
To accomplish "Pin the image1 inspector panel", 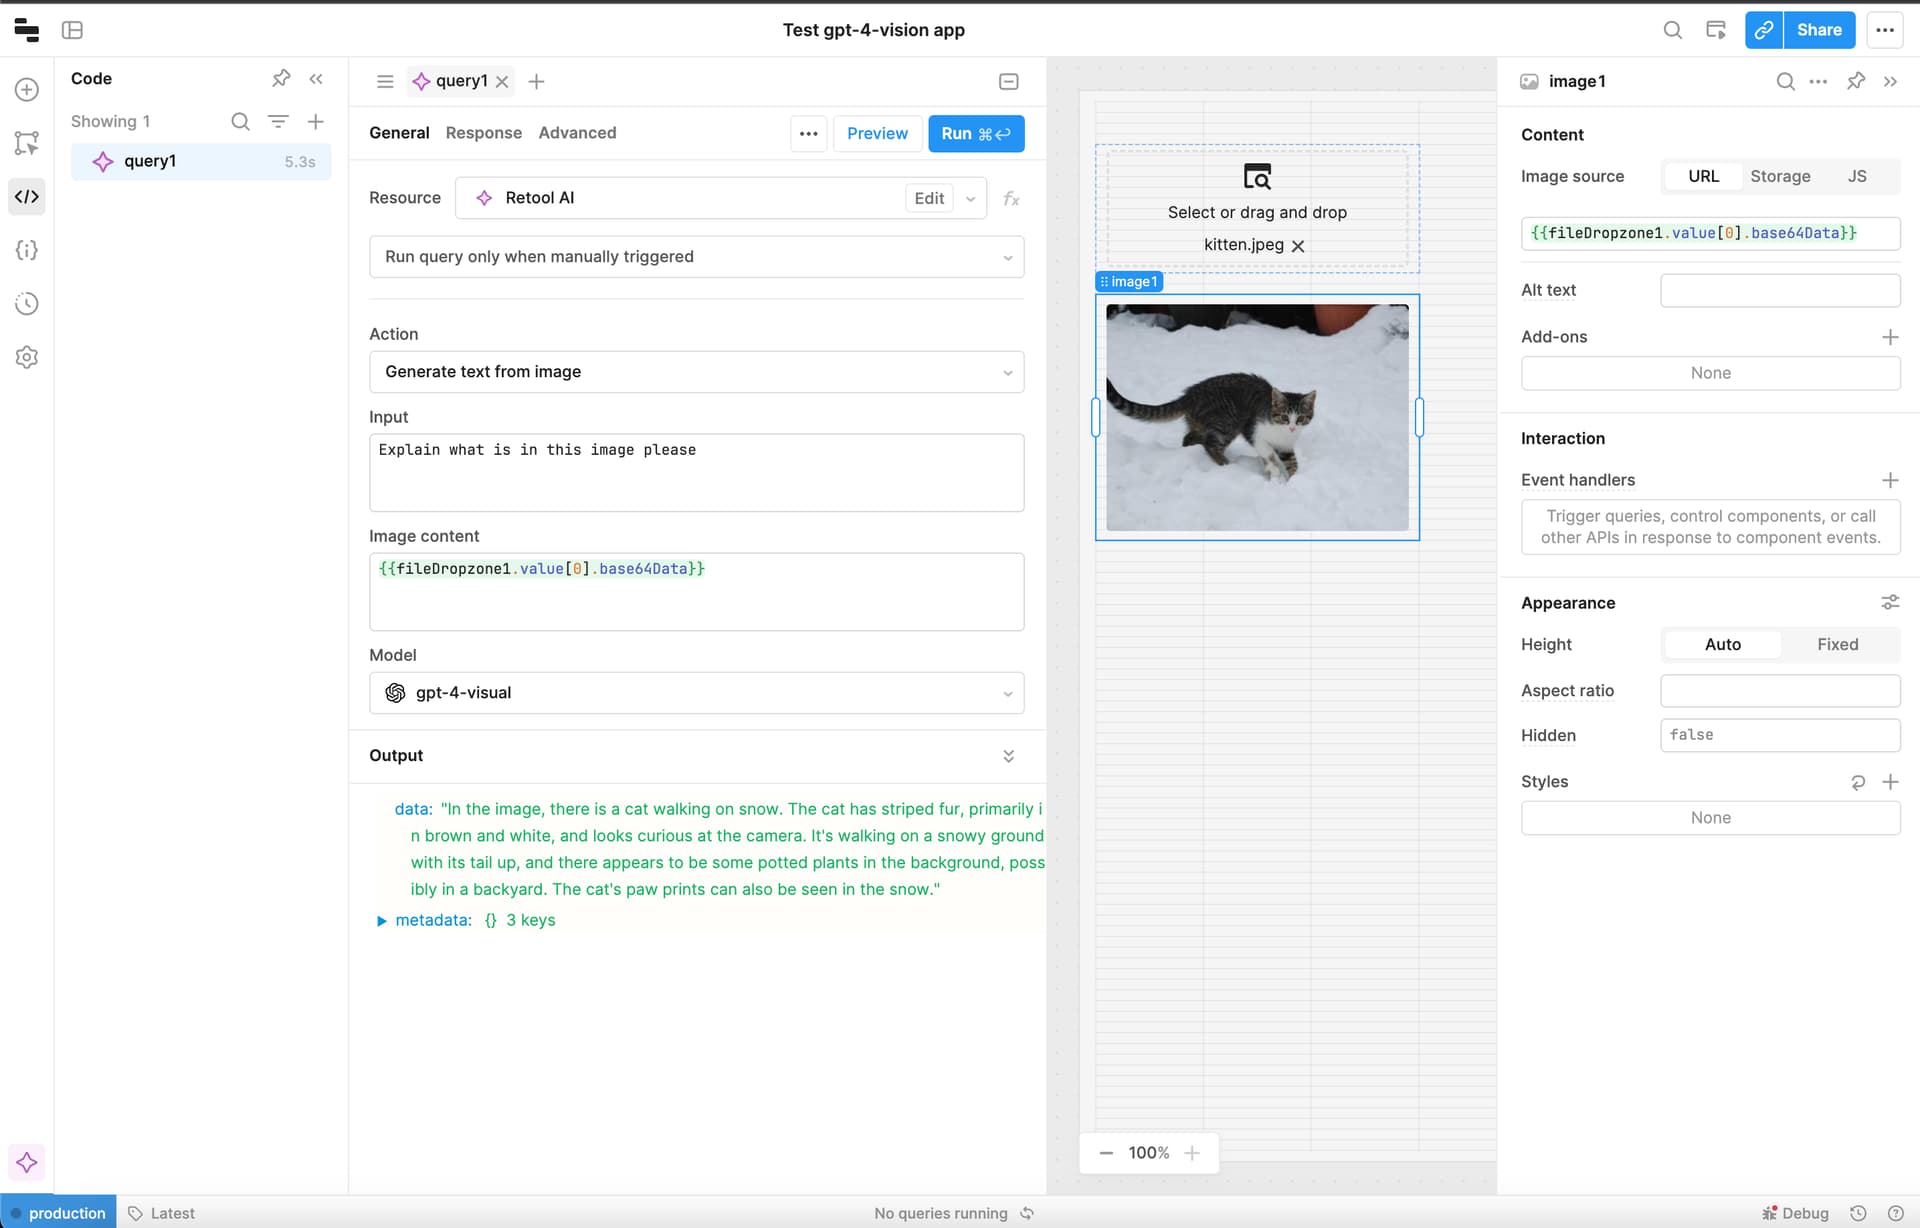I will click(x=1856, y=81).
